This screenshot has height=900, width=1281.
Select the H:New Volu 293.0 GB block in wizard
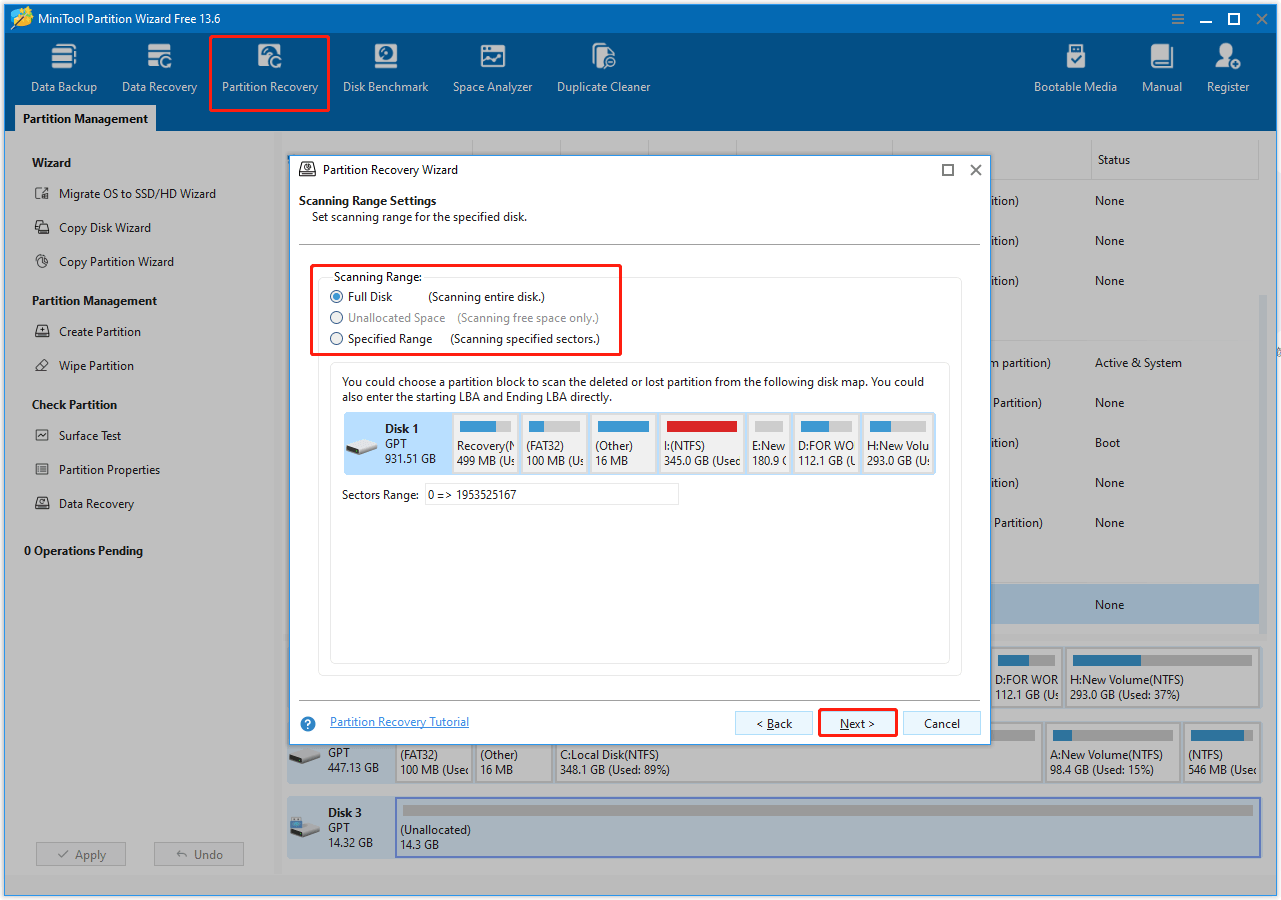coord(898,444)
